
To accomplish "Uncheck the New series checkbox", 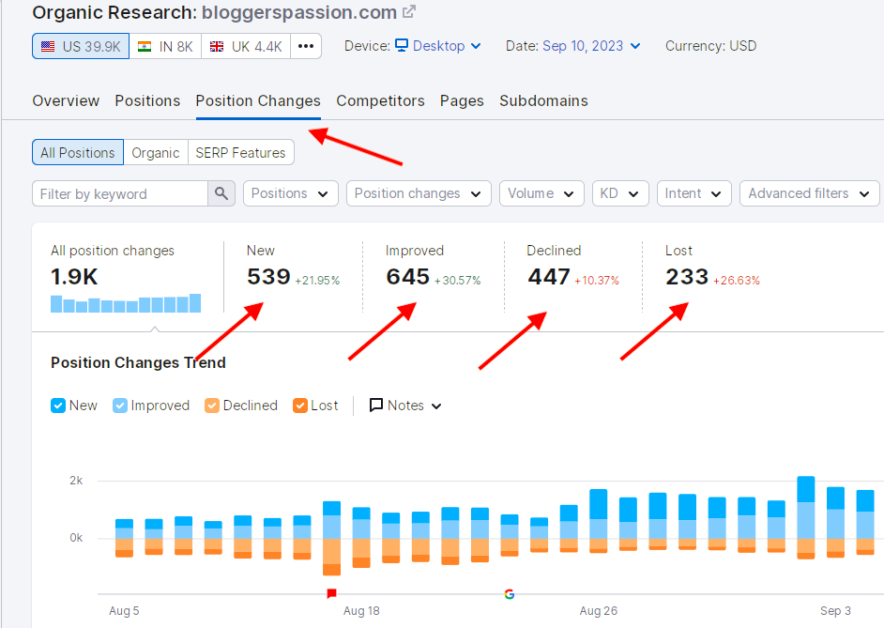I will [58, 405].
